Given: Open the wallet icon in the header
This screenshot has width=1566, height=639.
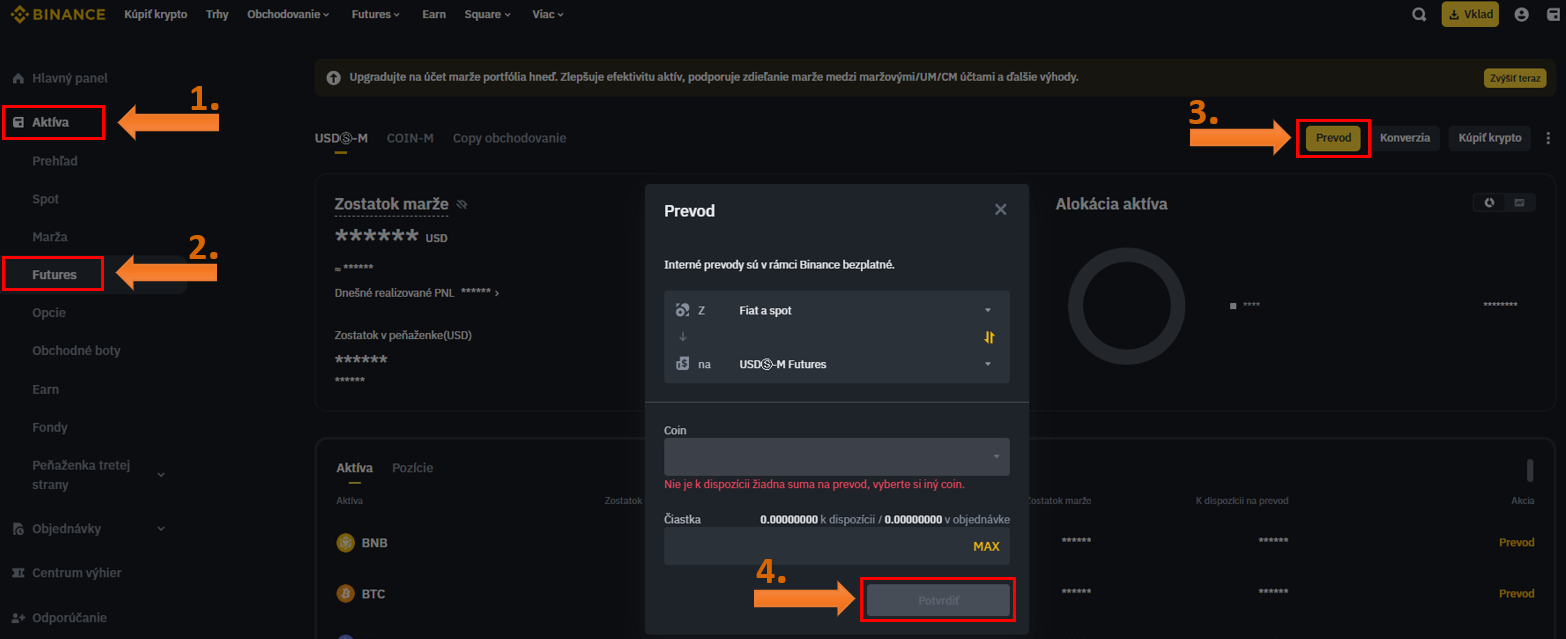Looking at the screenshot, I should (x=1553, y=15).
